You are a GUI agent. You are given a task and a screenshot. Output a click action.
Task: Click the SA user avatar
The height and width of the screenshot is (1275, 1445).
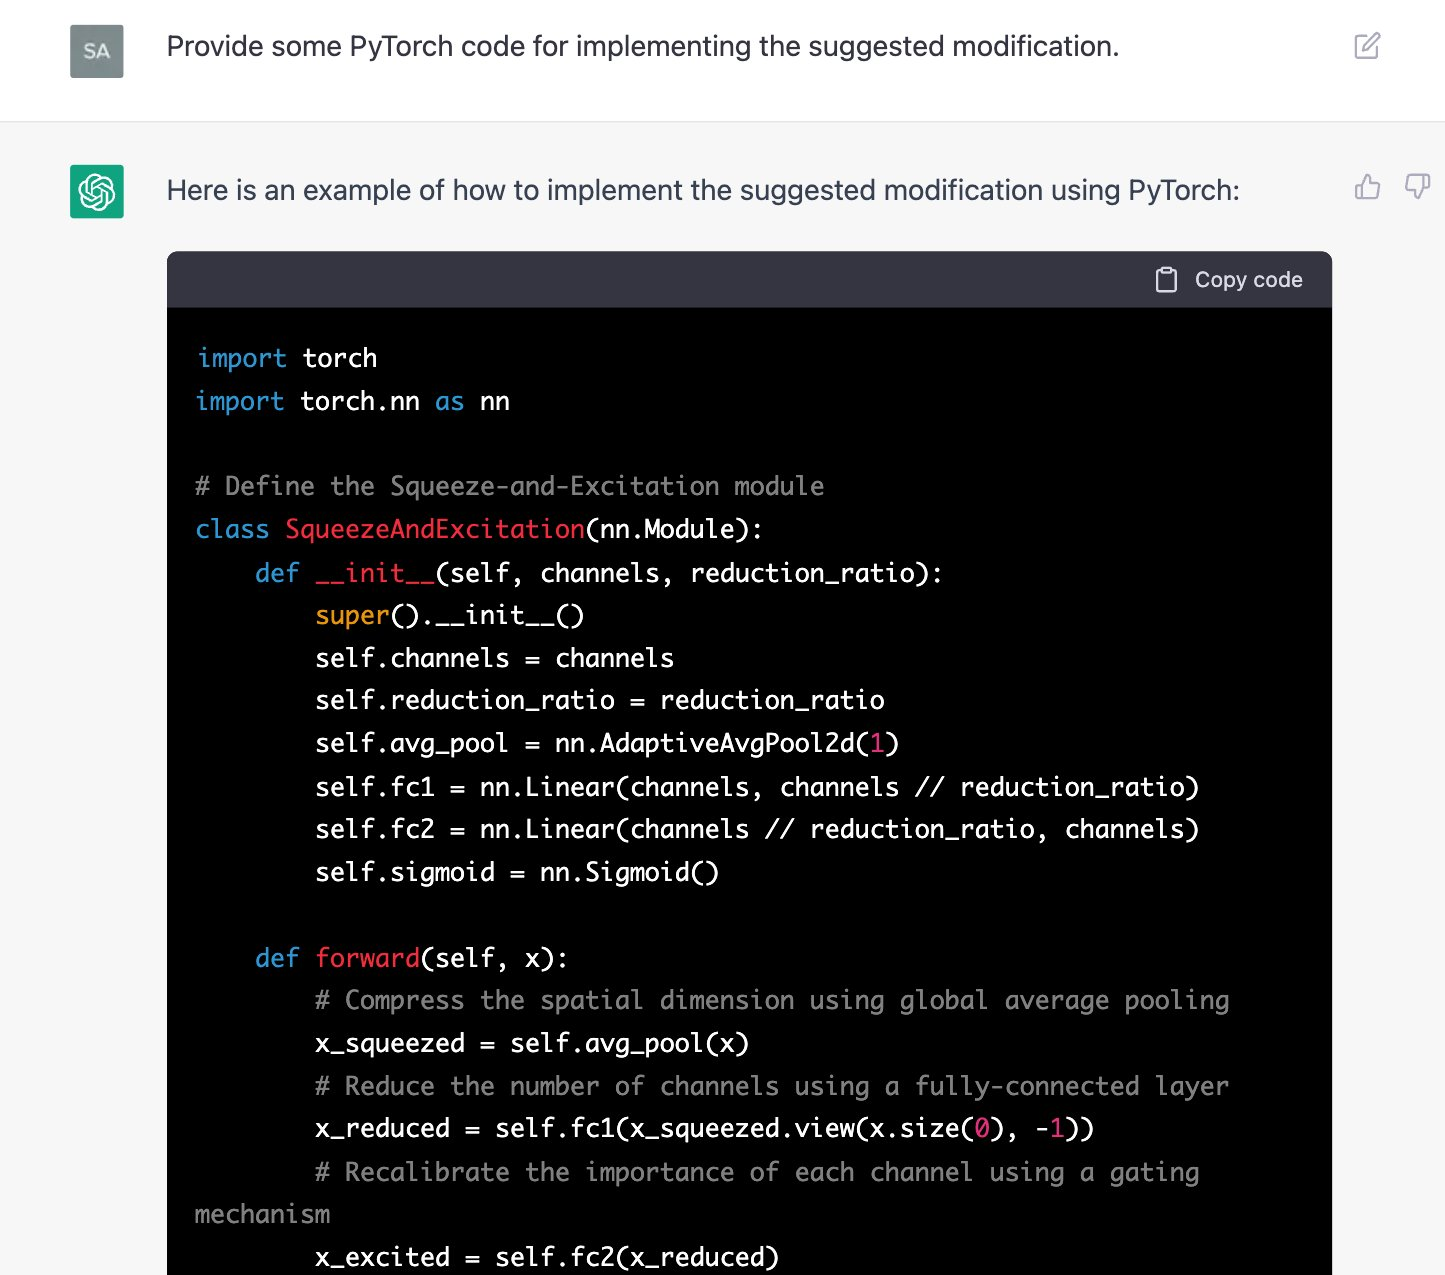pos(97,51)
